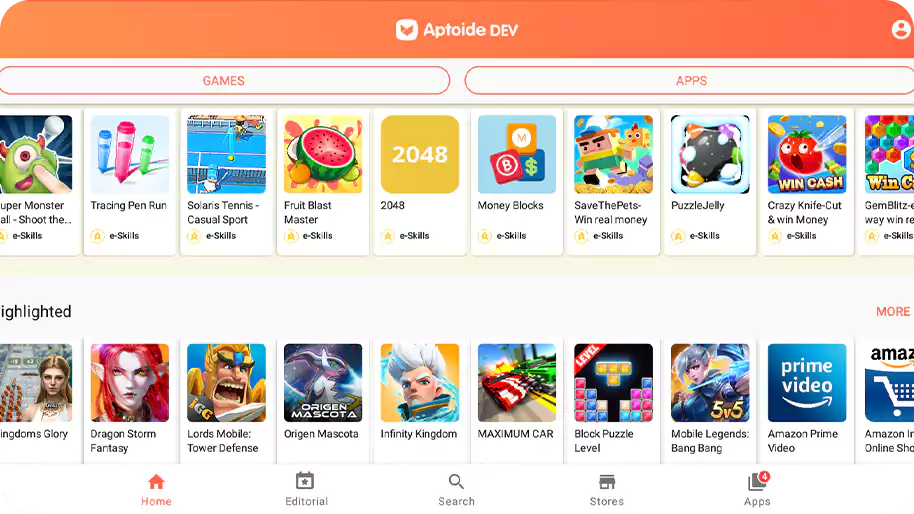Open Tracing Pen Run game

point(129,182)
